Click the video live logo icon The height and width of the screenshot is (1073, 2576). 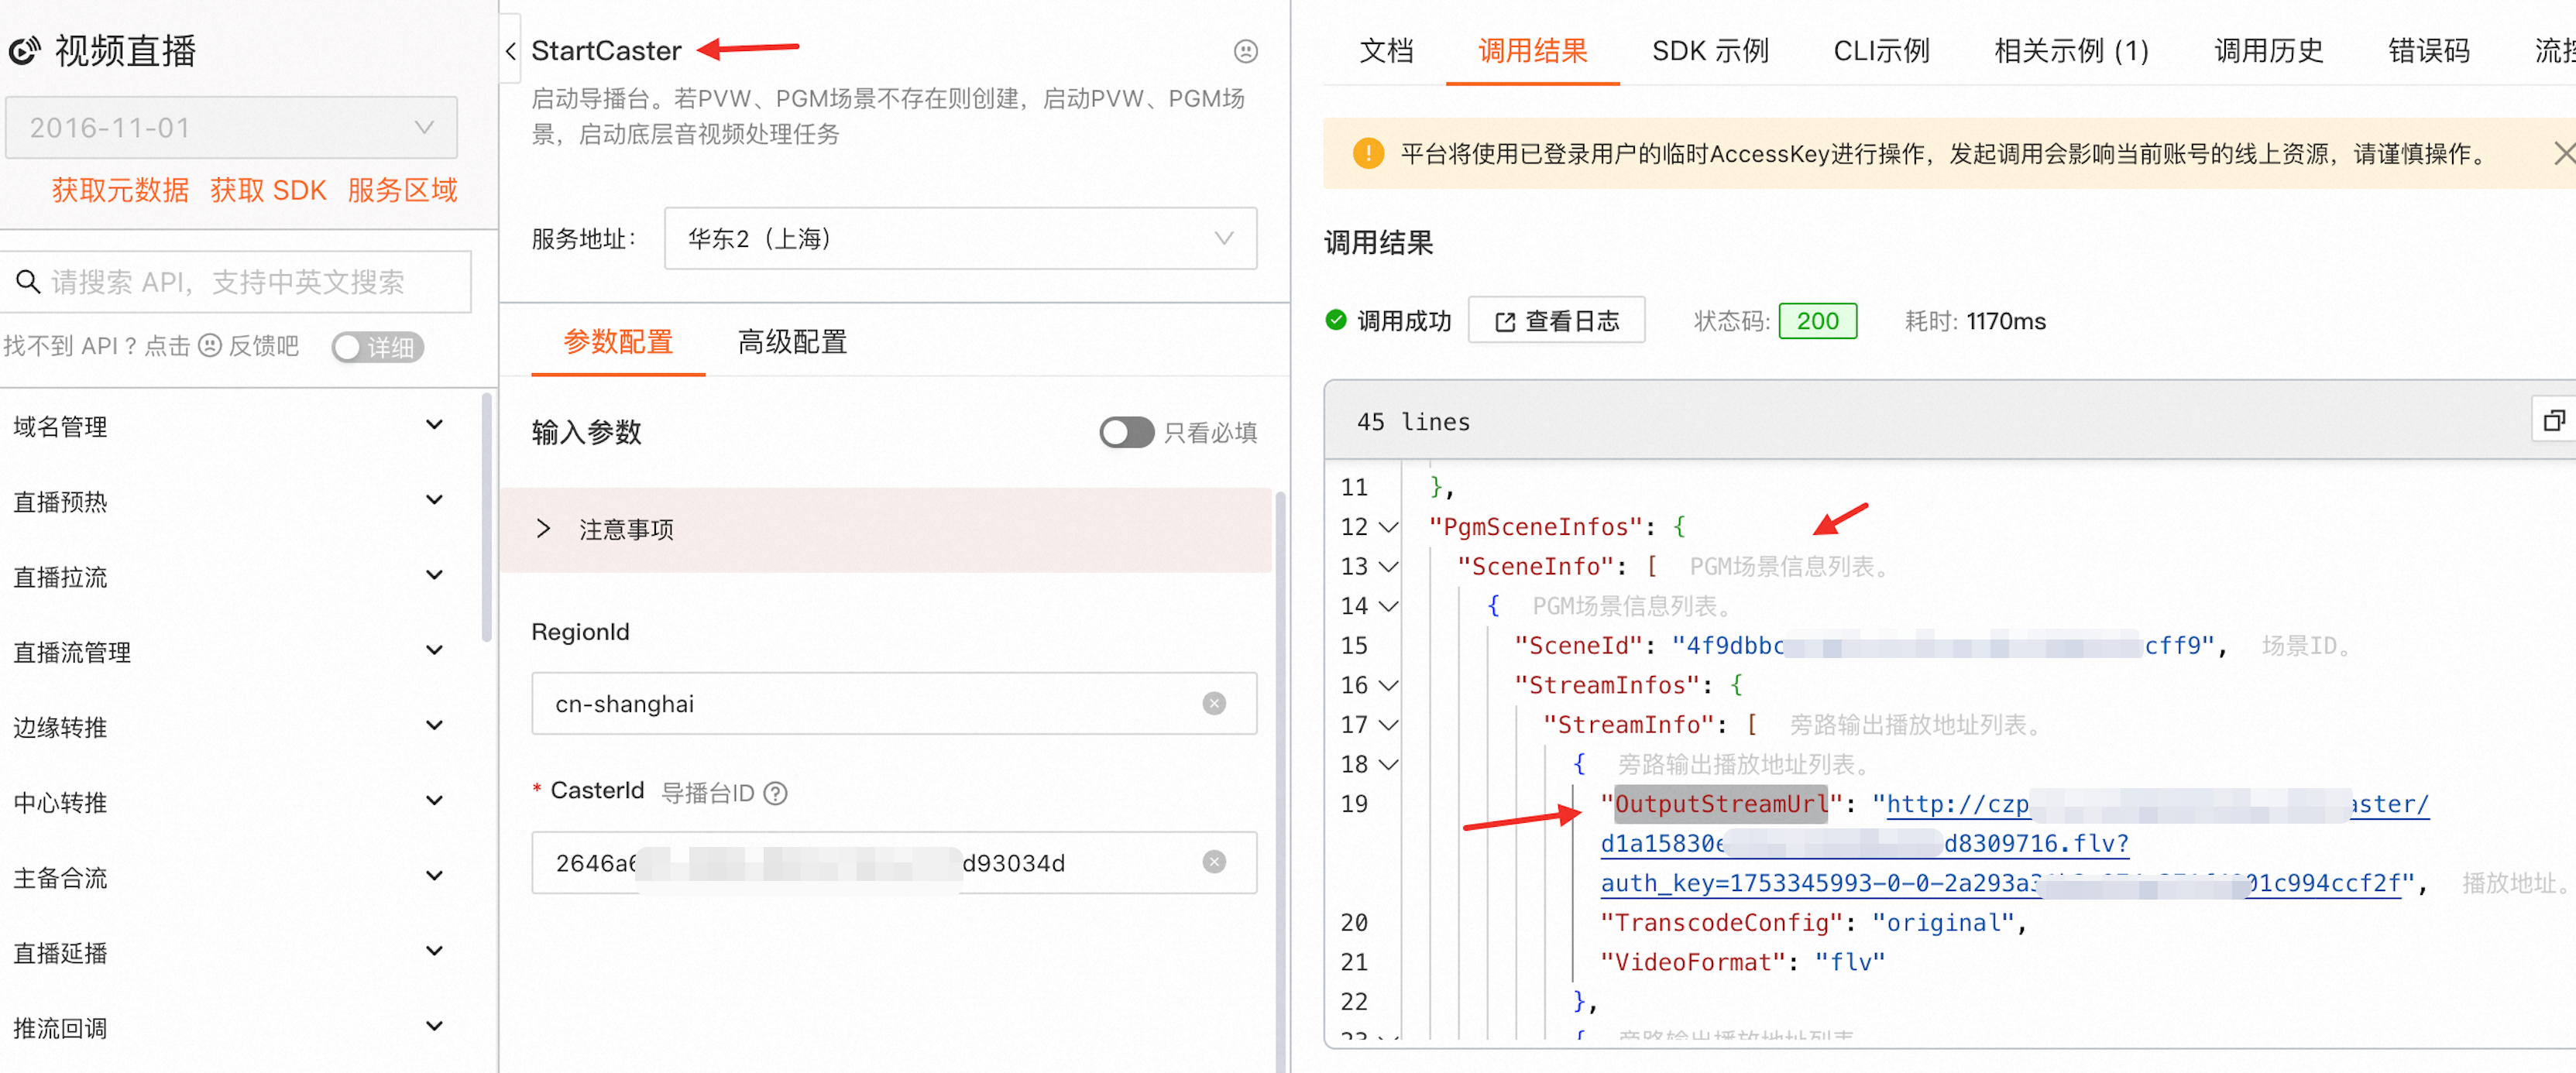click(24, 50)
